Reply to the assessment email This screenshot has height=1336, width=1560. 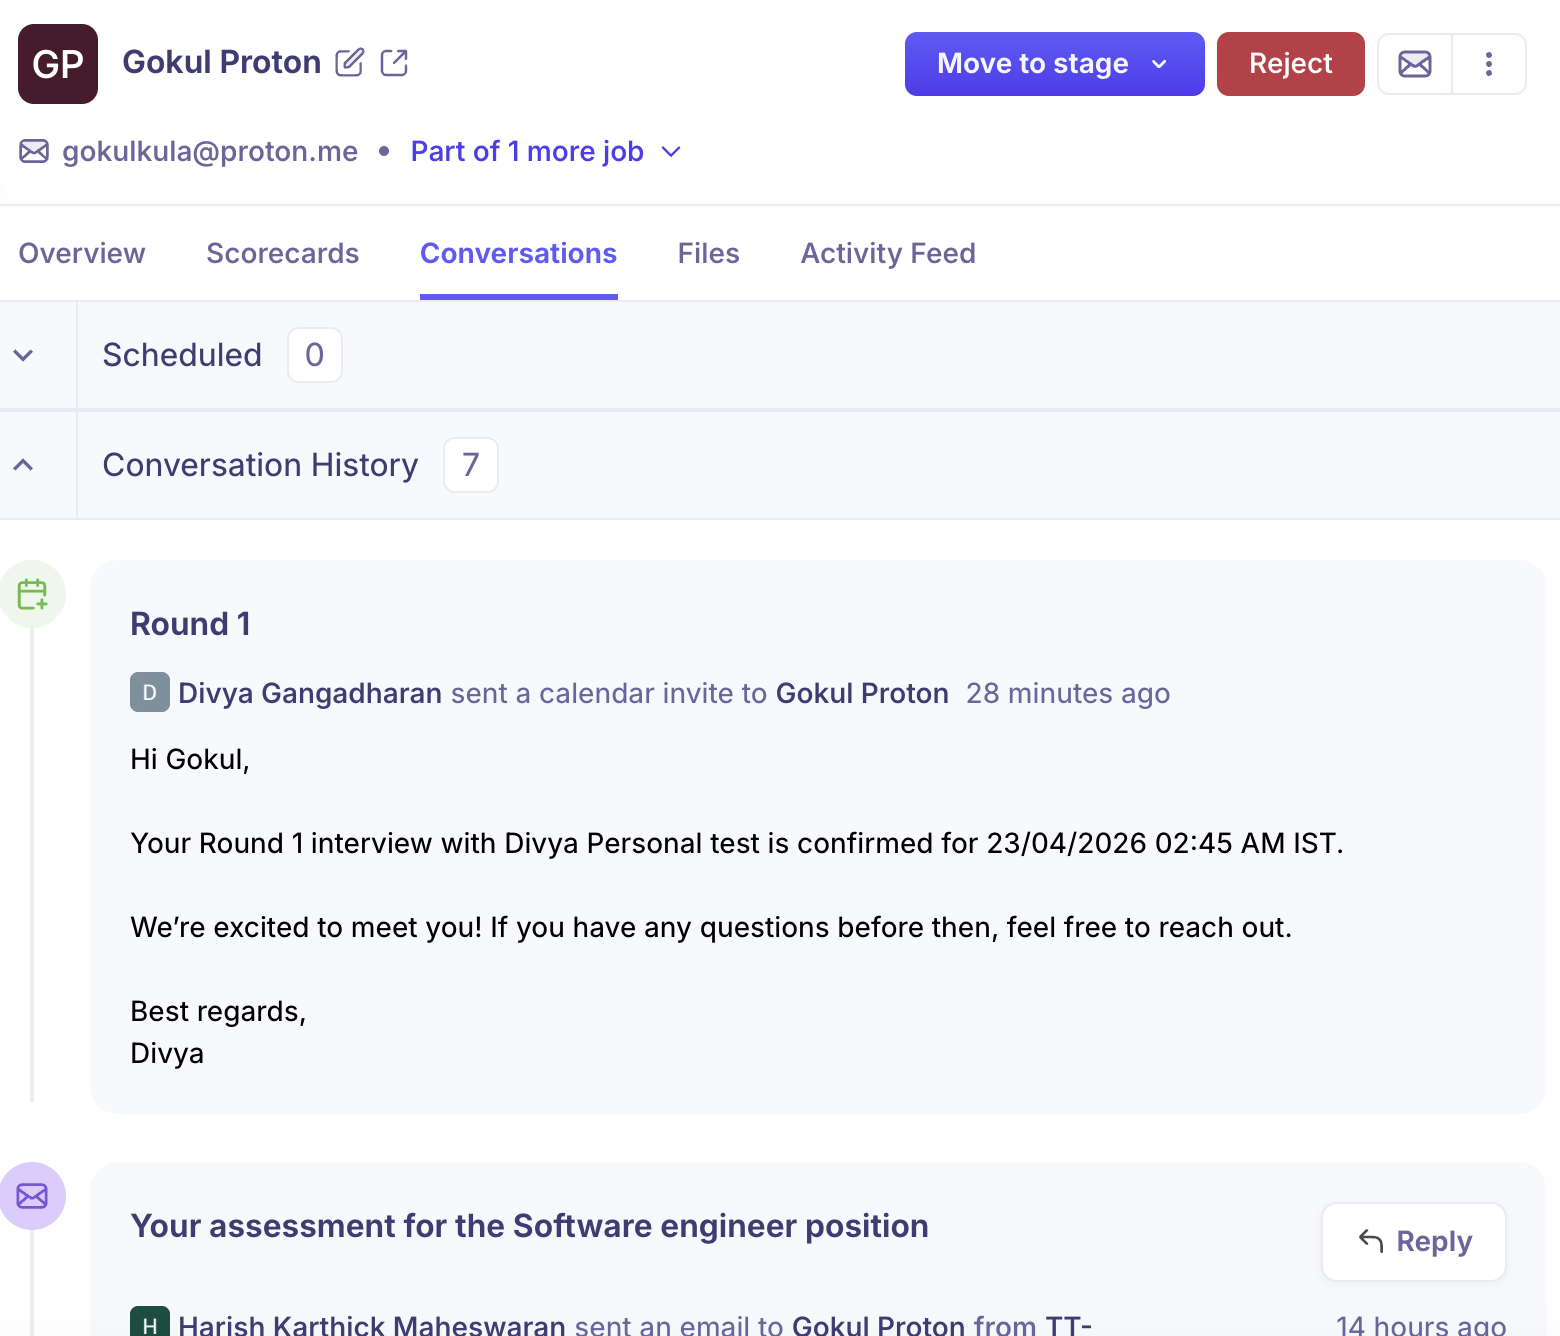1413,1241
